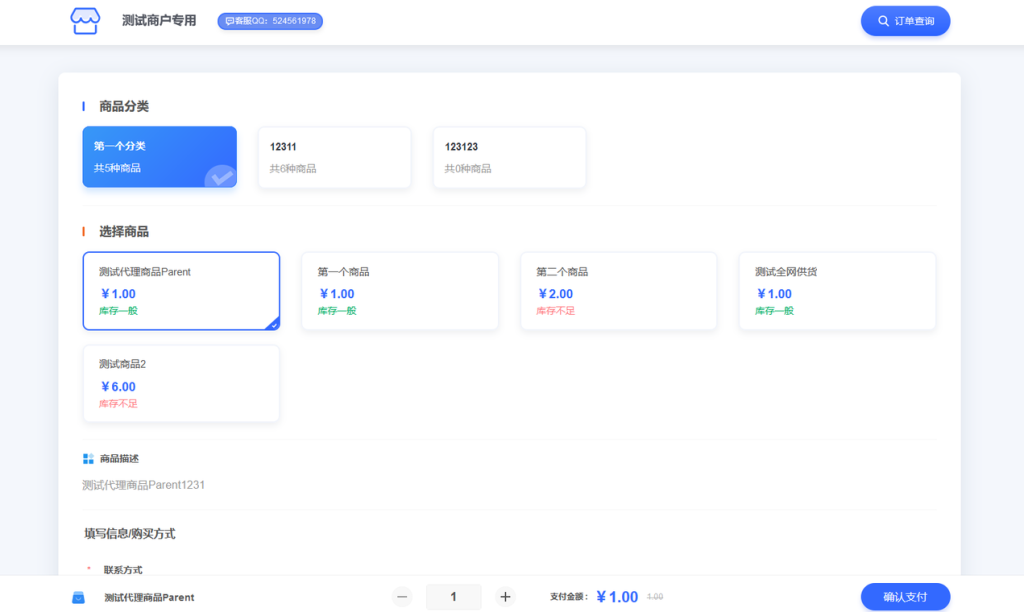
Task: Click the corner checkmark on selected product
Action: (x=273, y=324)
